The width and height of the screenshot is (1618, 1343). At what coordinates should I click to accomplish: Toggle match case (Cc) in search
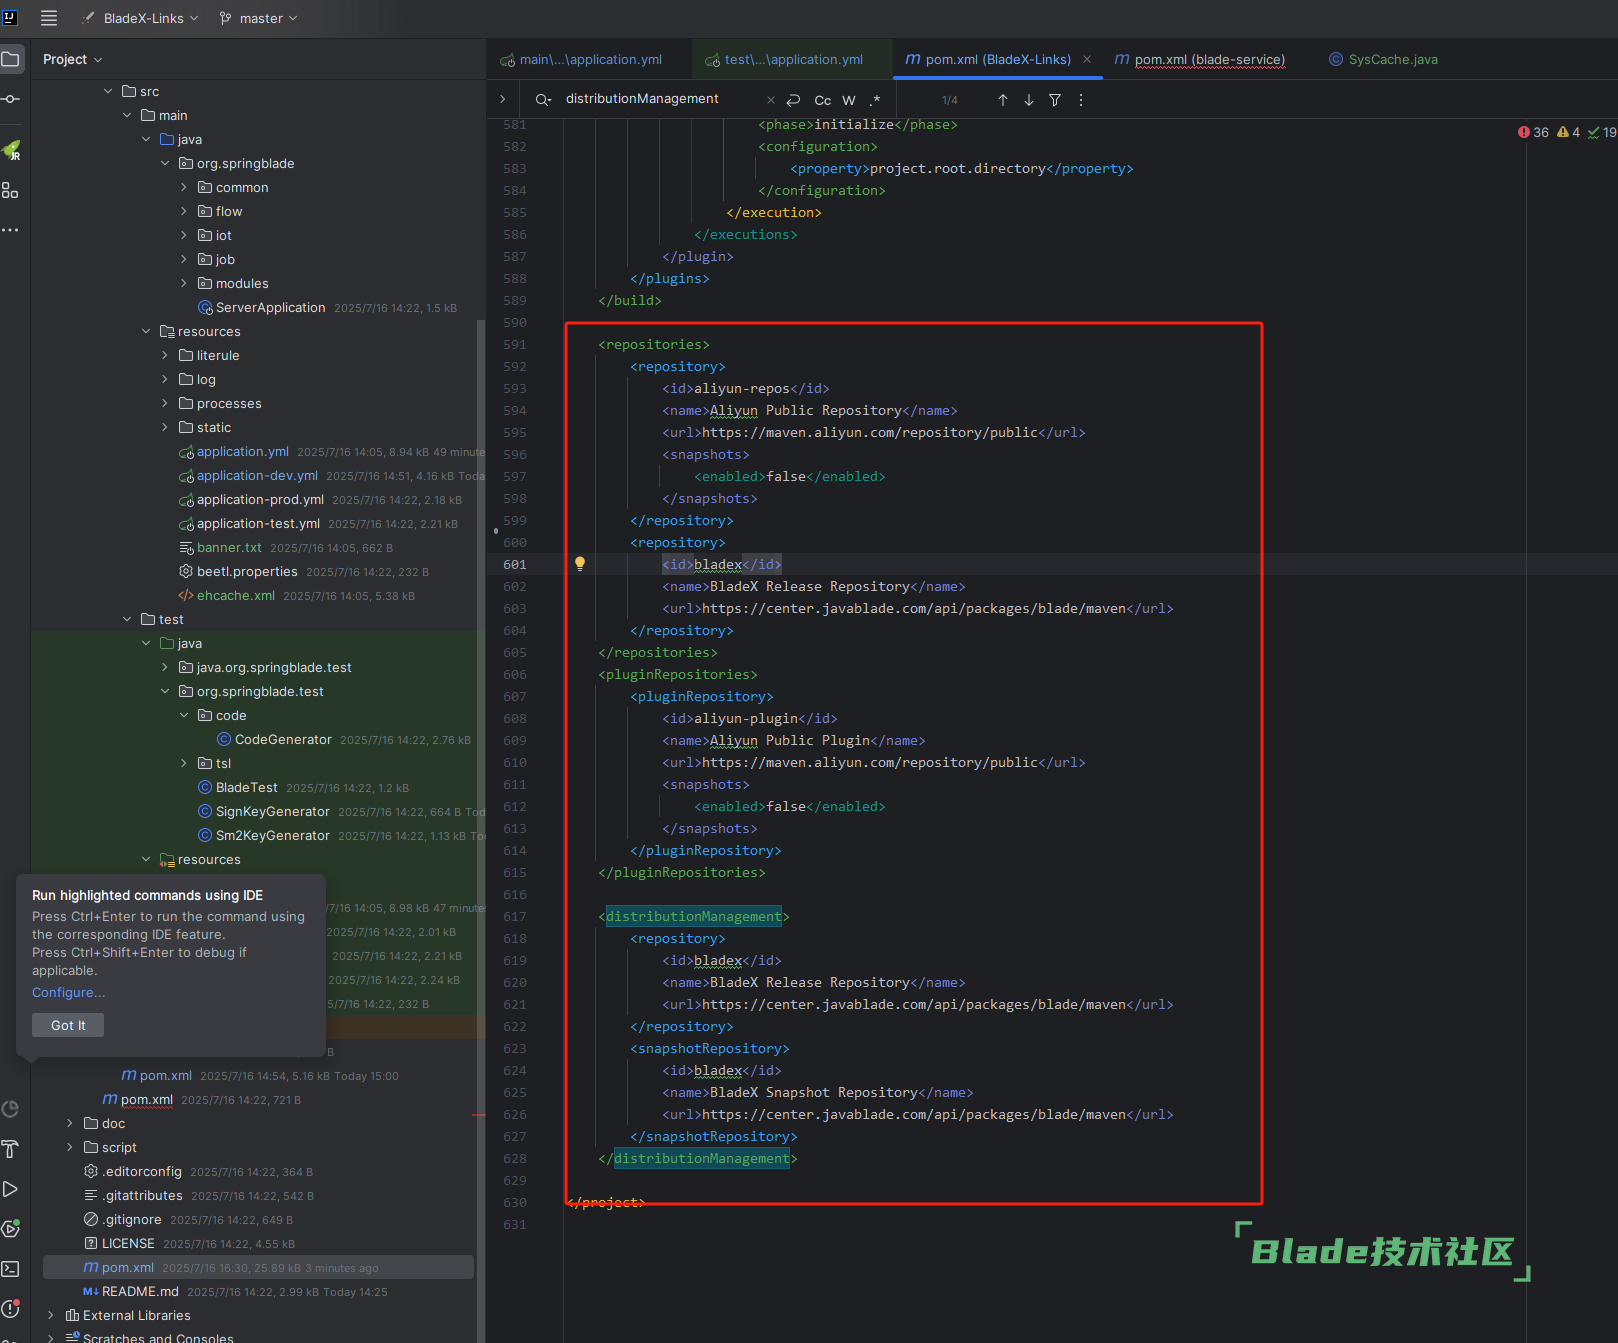point(822,100)
